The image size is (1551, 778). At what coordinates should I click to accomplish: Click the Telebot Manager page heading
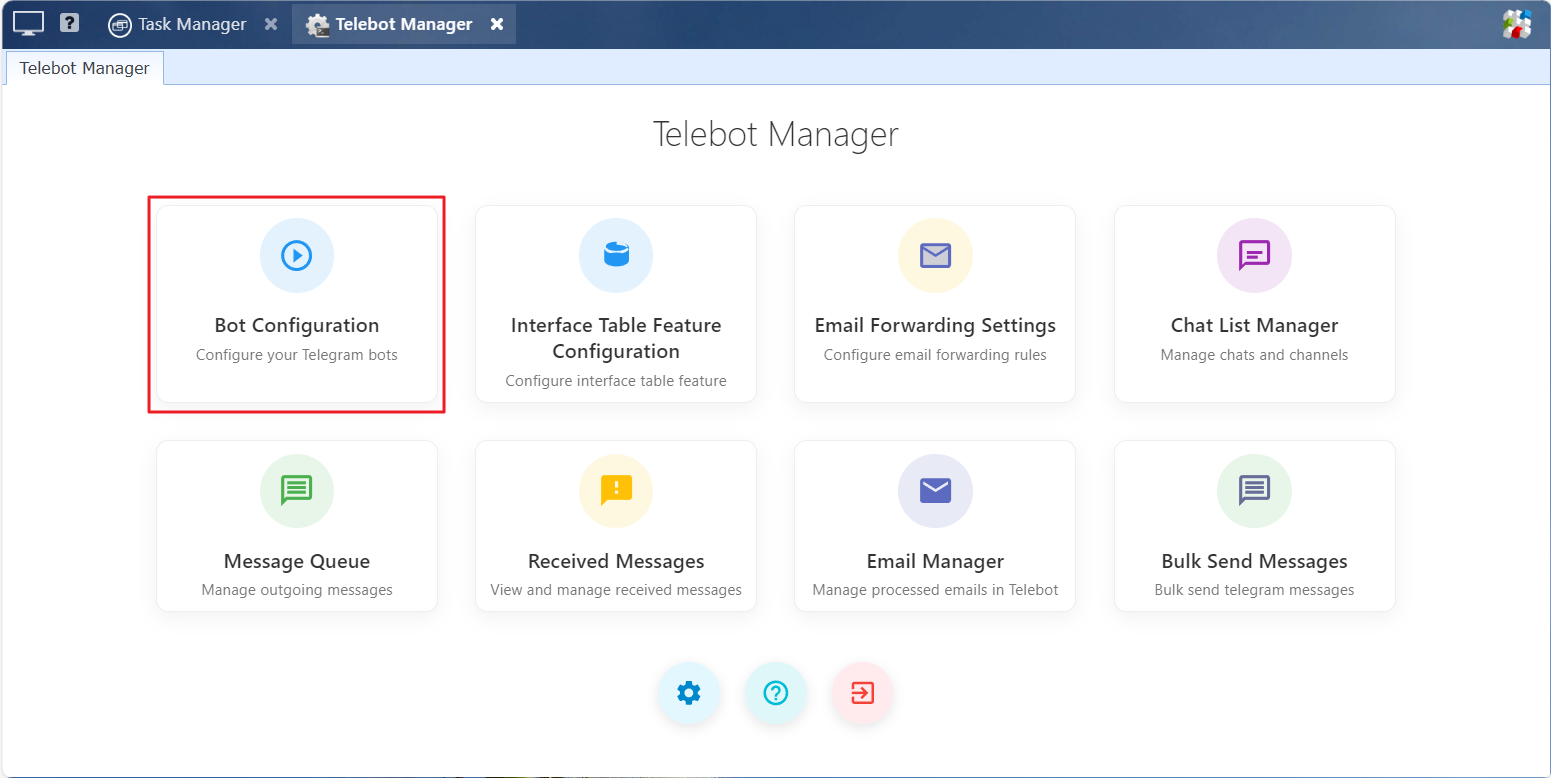tap(775, 134)
